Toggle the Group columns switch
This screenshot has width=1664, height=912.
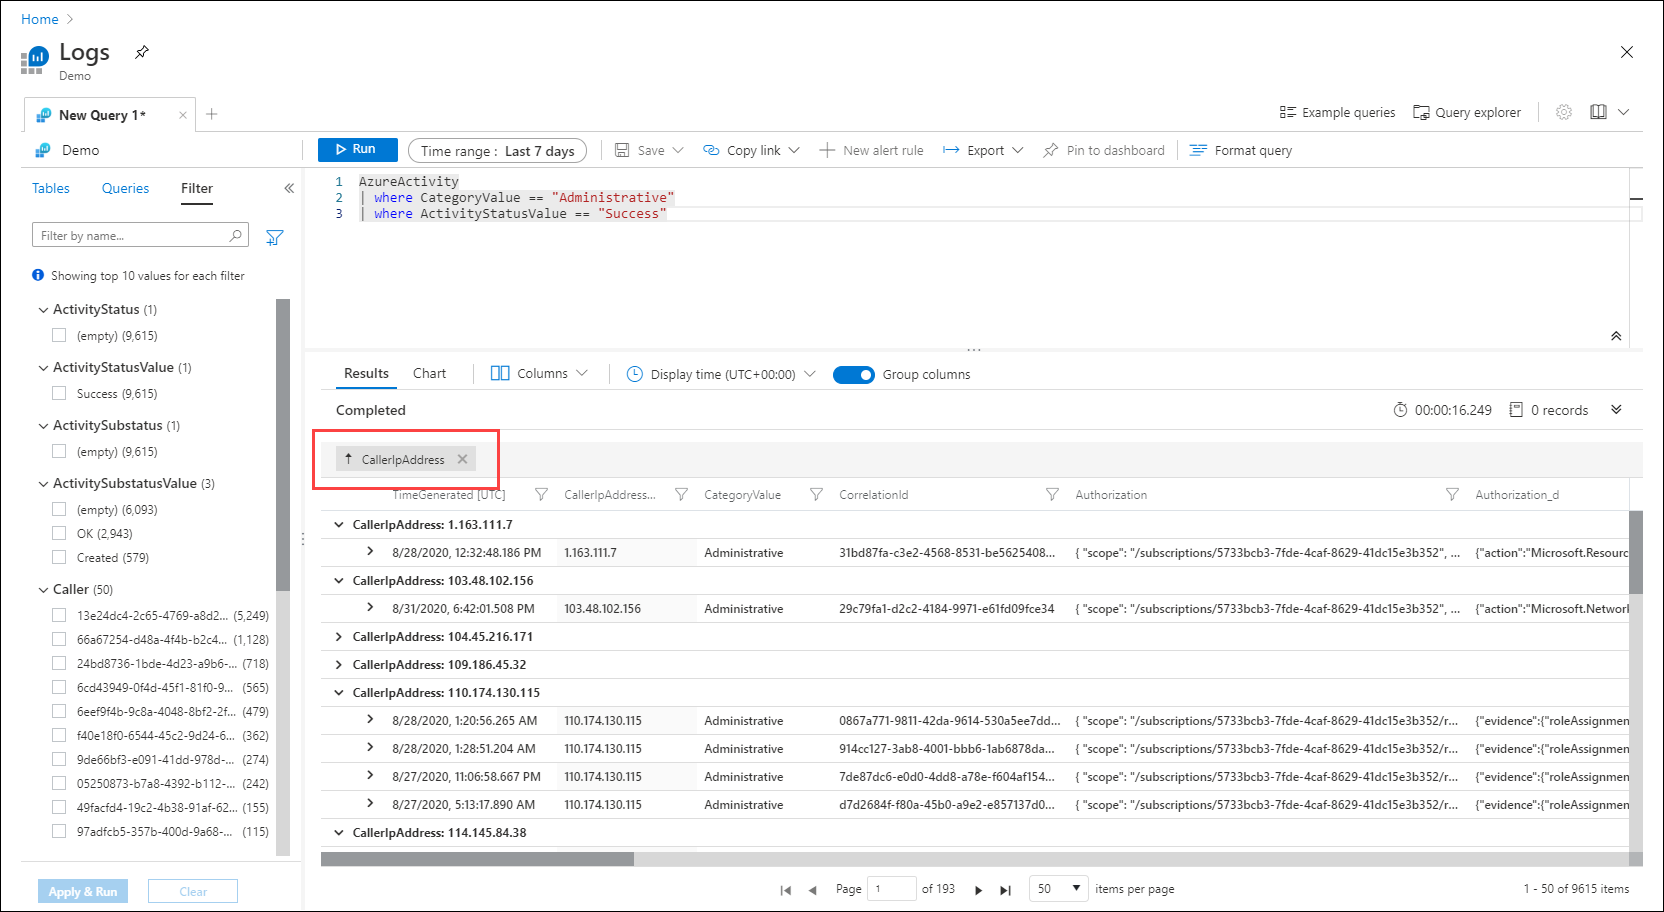point(853,374)
